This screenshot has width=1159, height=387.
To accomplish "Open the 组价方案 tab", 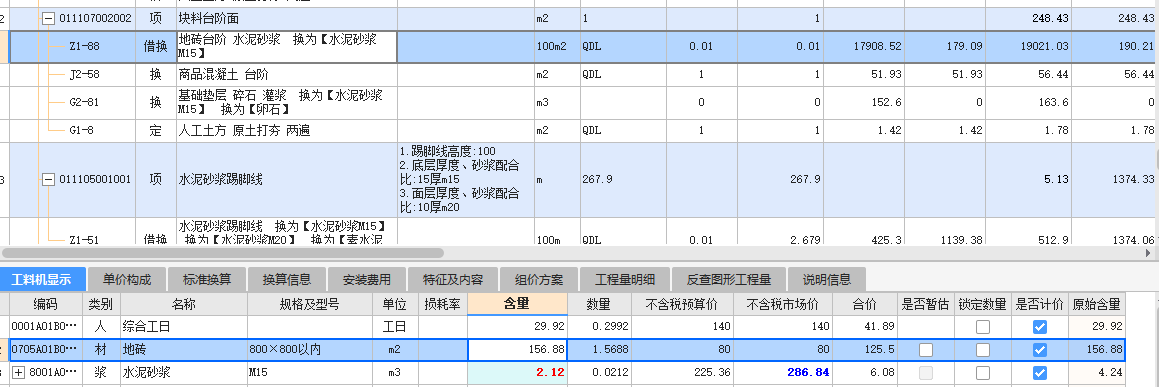I will (x=539, y=280).
